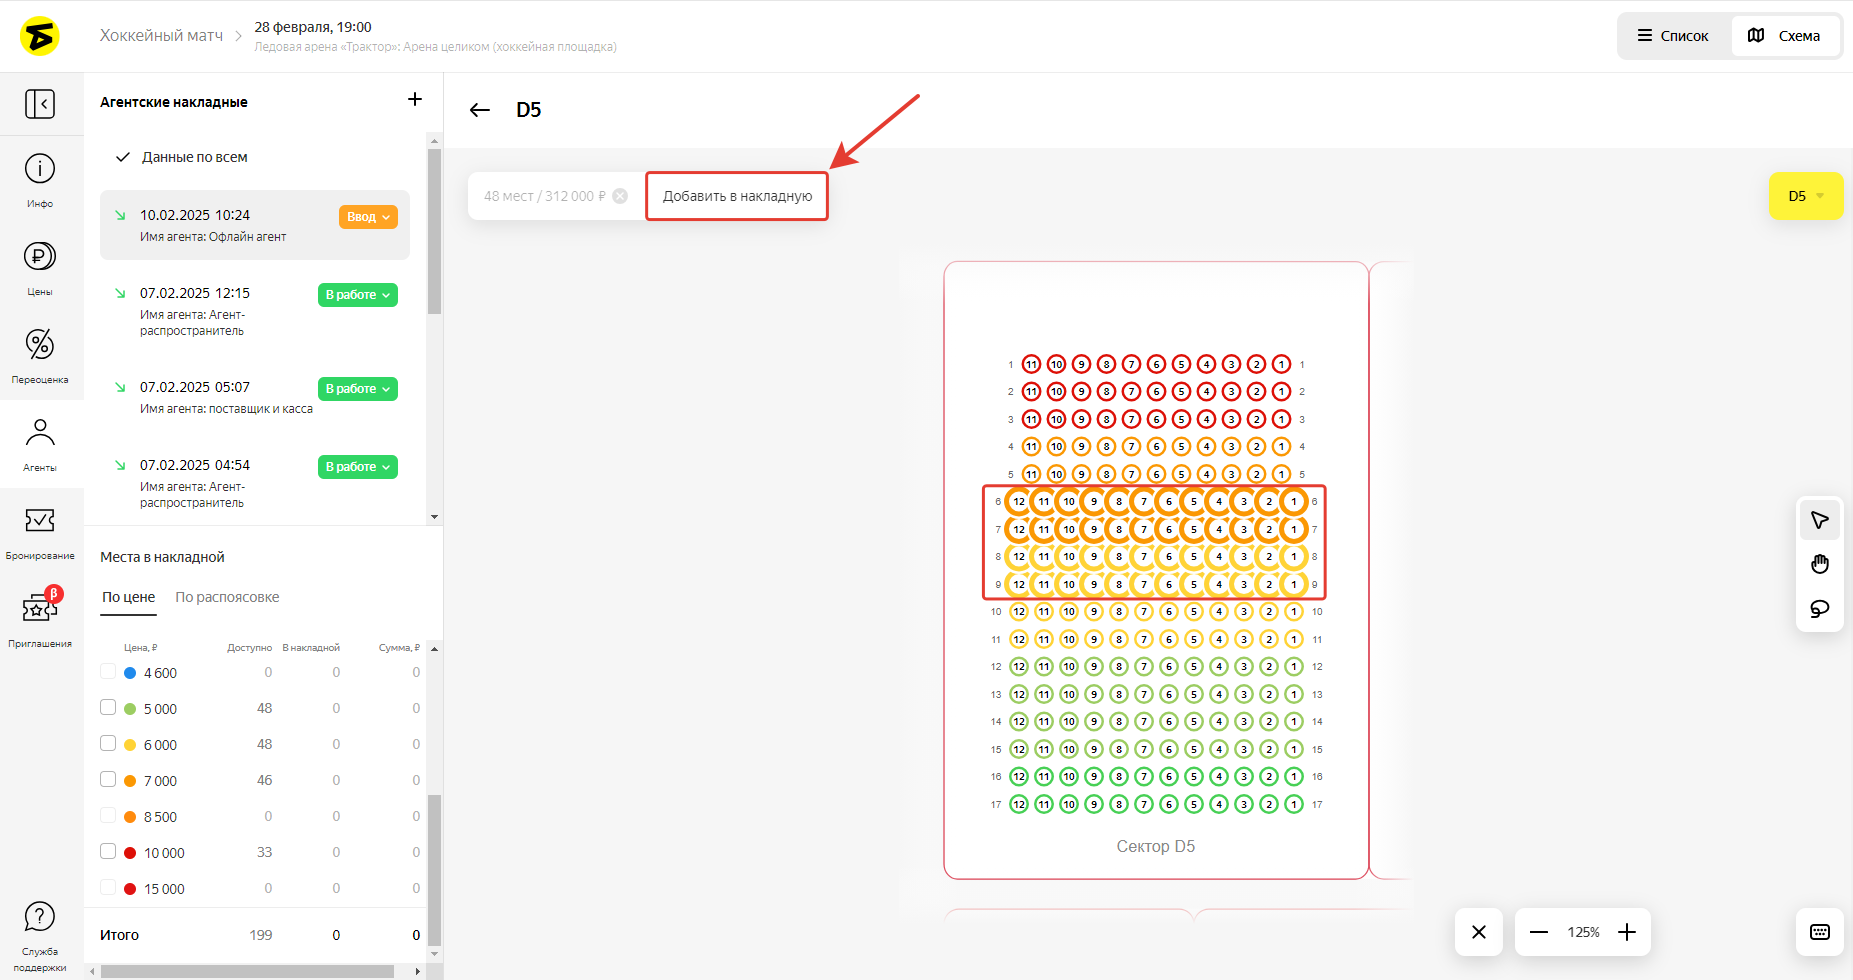
Task: Click the plus icon to add накладная
Action: coord(415,100)
